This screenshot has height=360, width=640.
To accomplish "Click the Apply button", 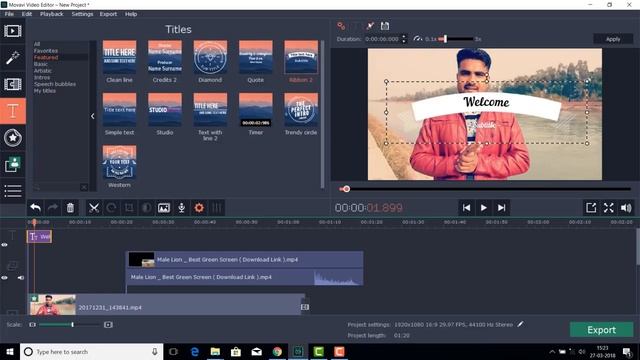I will tap(613, 39).
